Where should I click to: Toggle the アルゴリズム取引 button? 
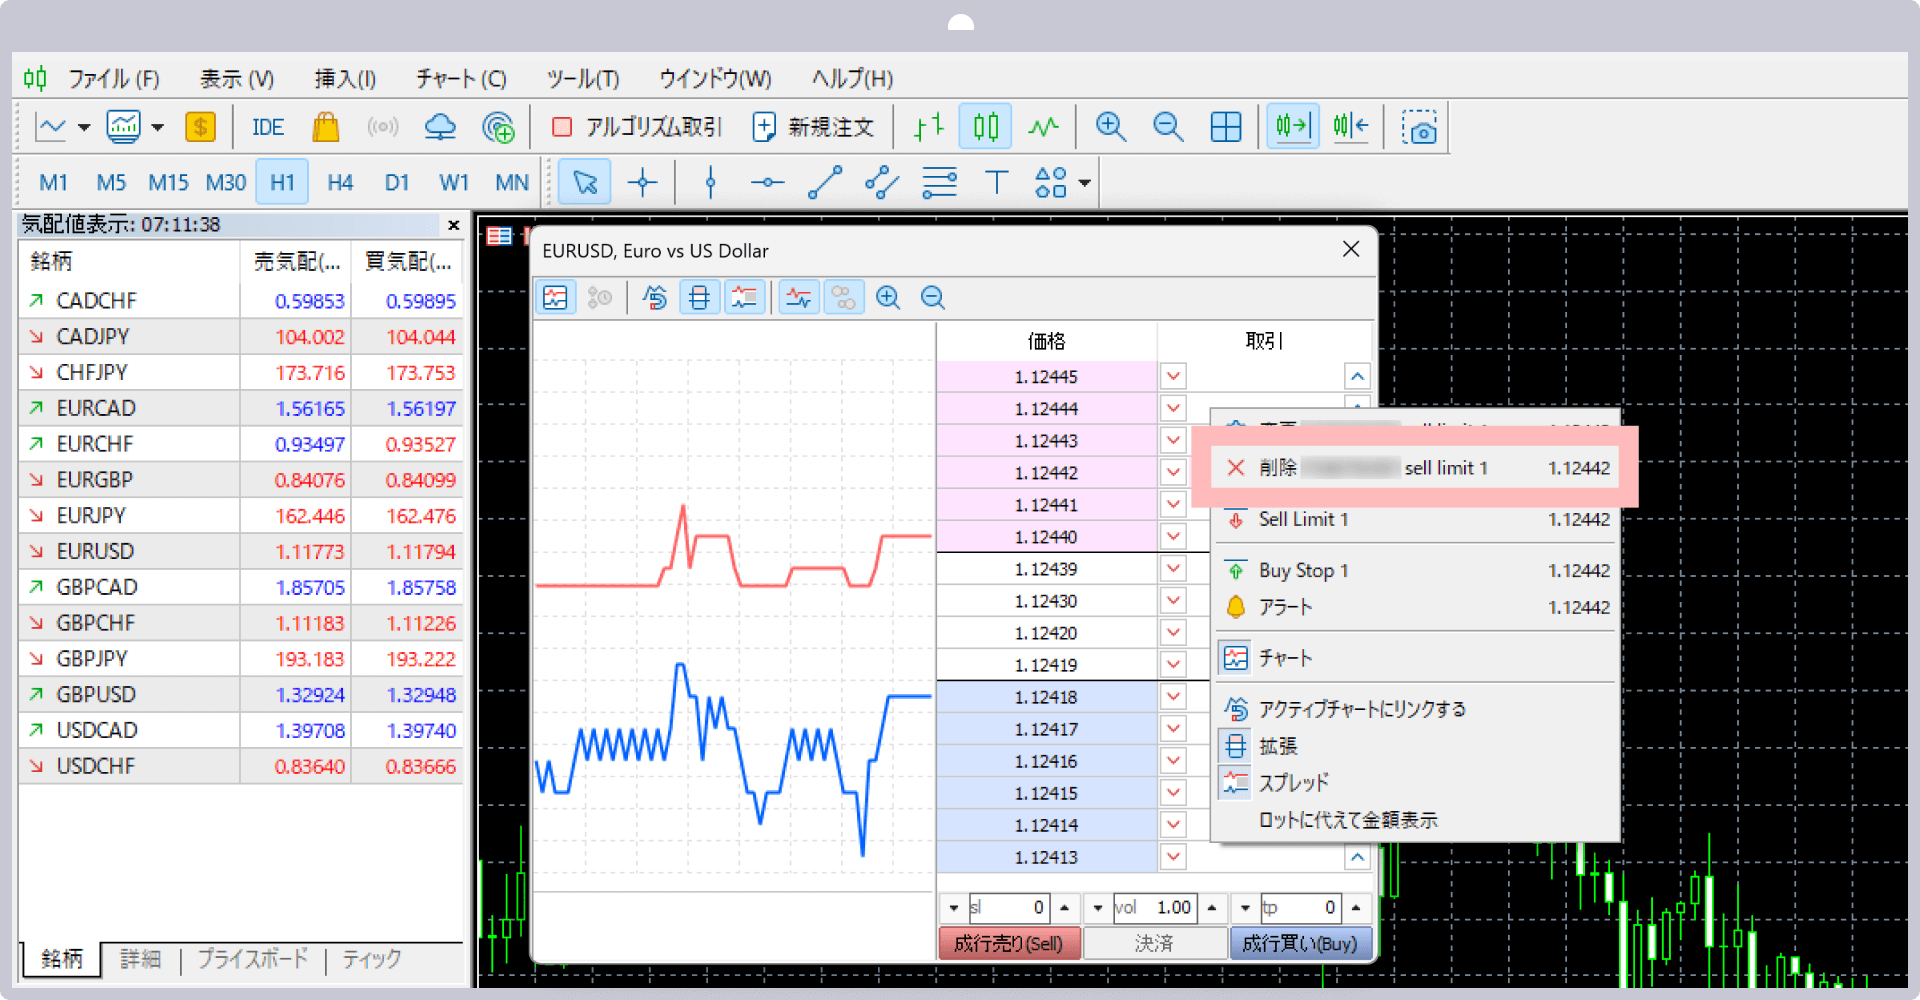pyautogui.click(x=636, y=127)
